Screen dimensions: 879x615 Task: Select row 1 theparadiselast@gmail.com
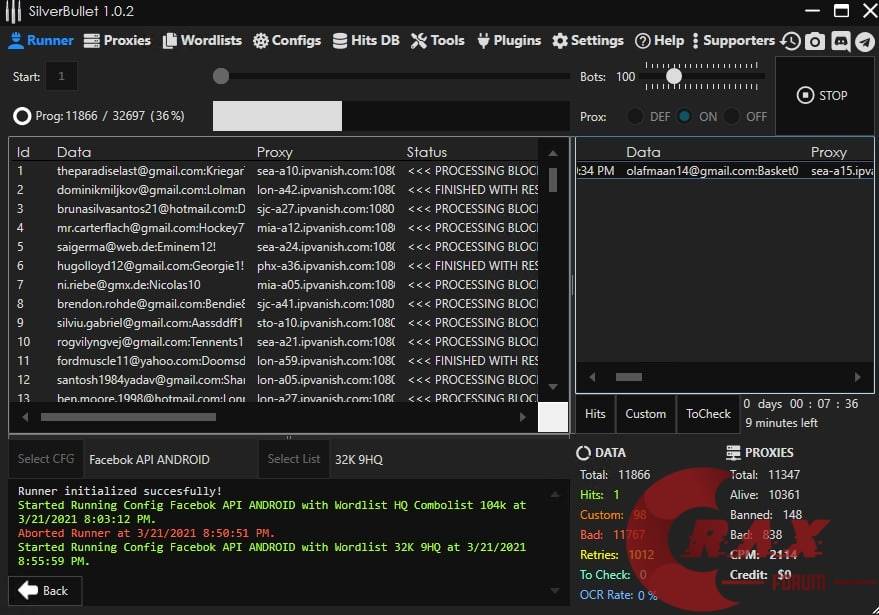[x=275, y=170]
